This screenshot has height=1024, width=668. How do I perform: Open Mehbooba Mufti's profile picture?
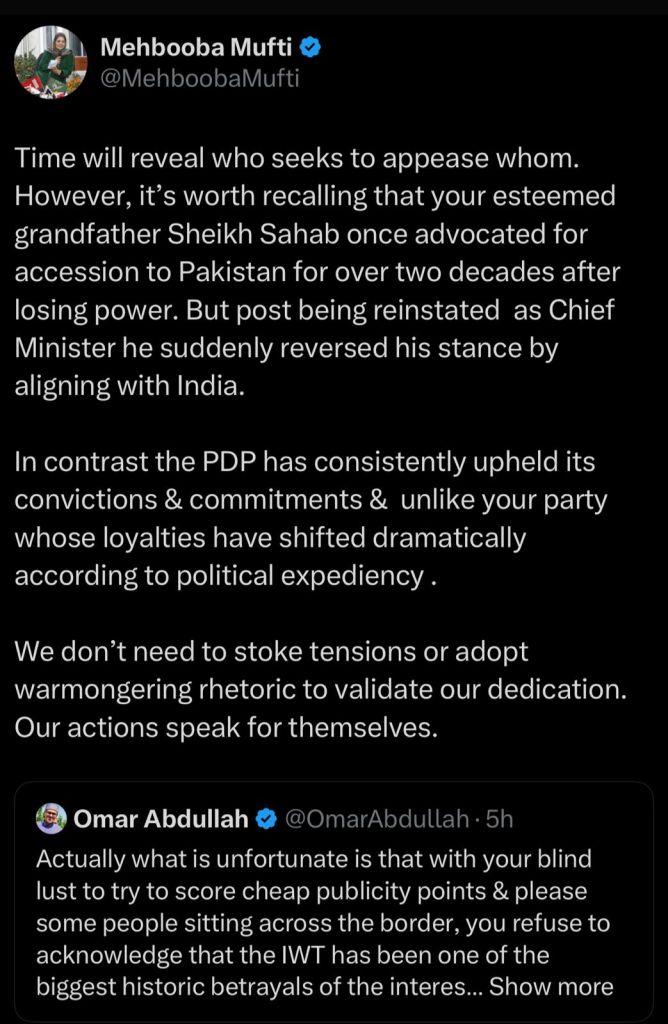(x=51, y=62)
